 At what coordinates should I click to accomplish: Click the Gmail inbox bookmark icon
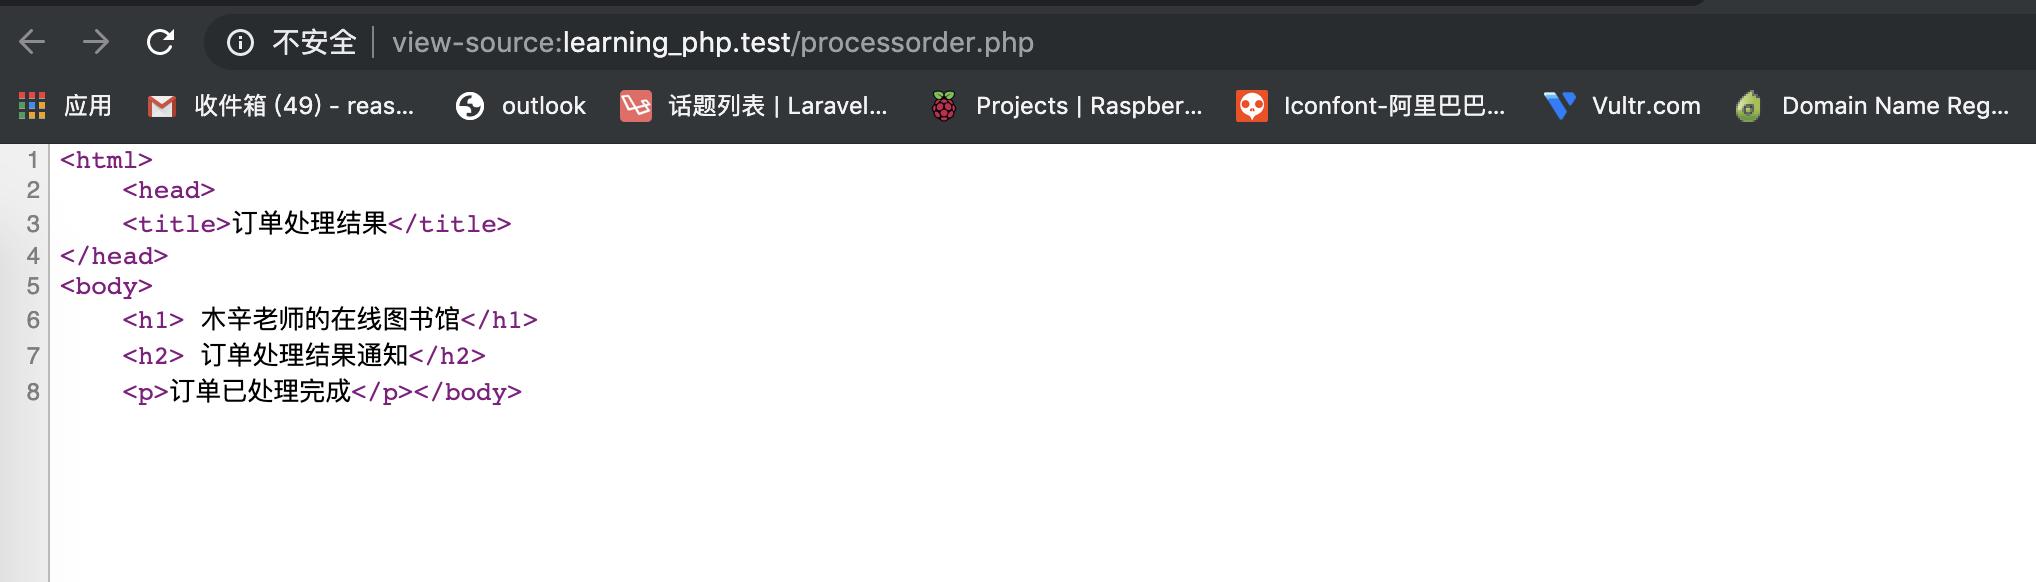(160, 105)
